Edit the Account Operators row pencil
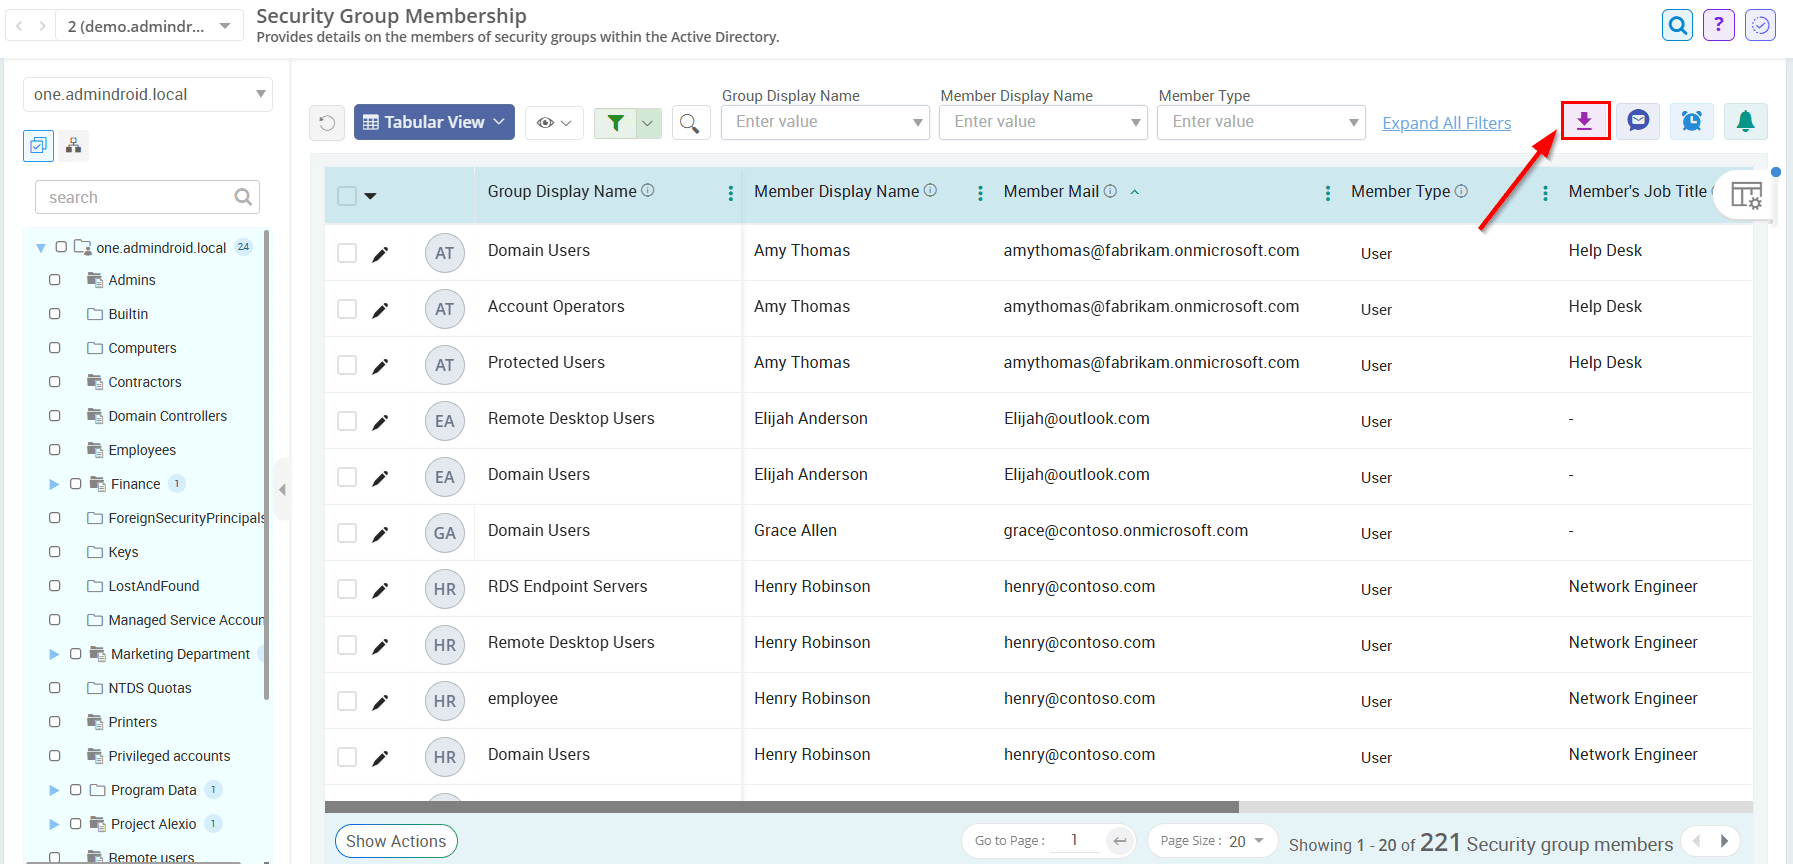The width and height of the screenshot is (1793, 864). pyautogui.click(x=380, y=310)
